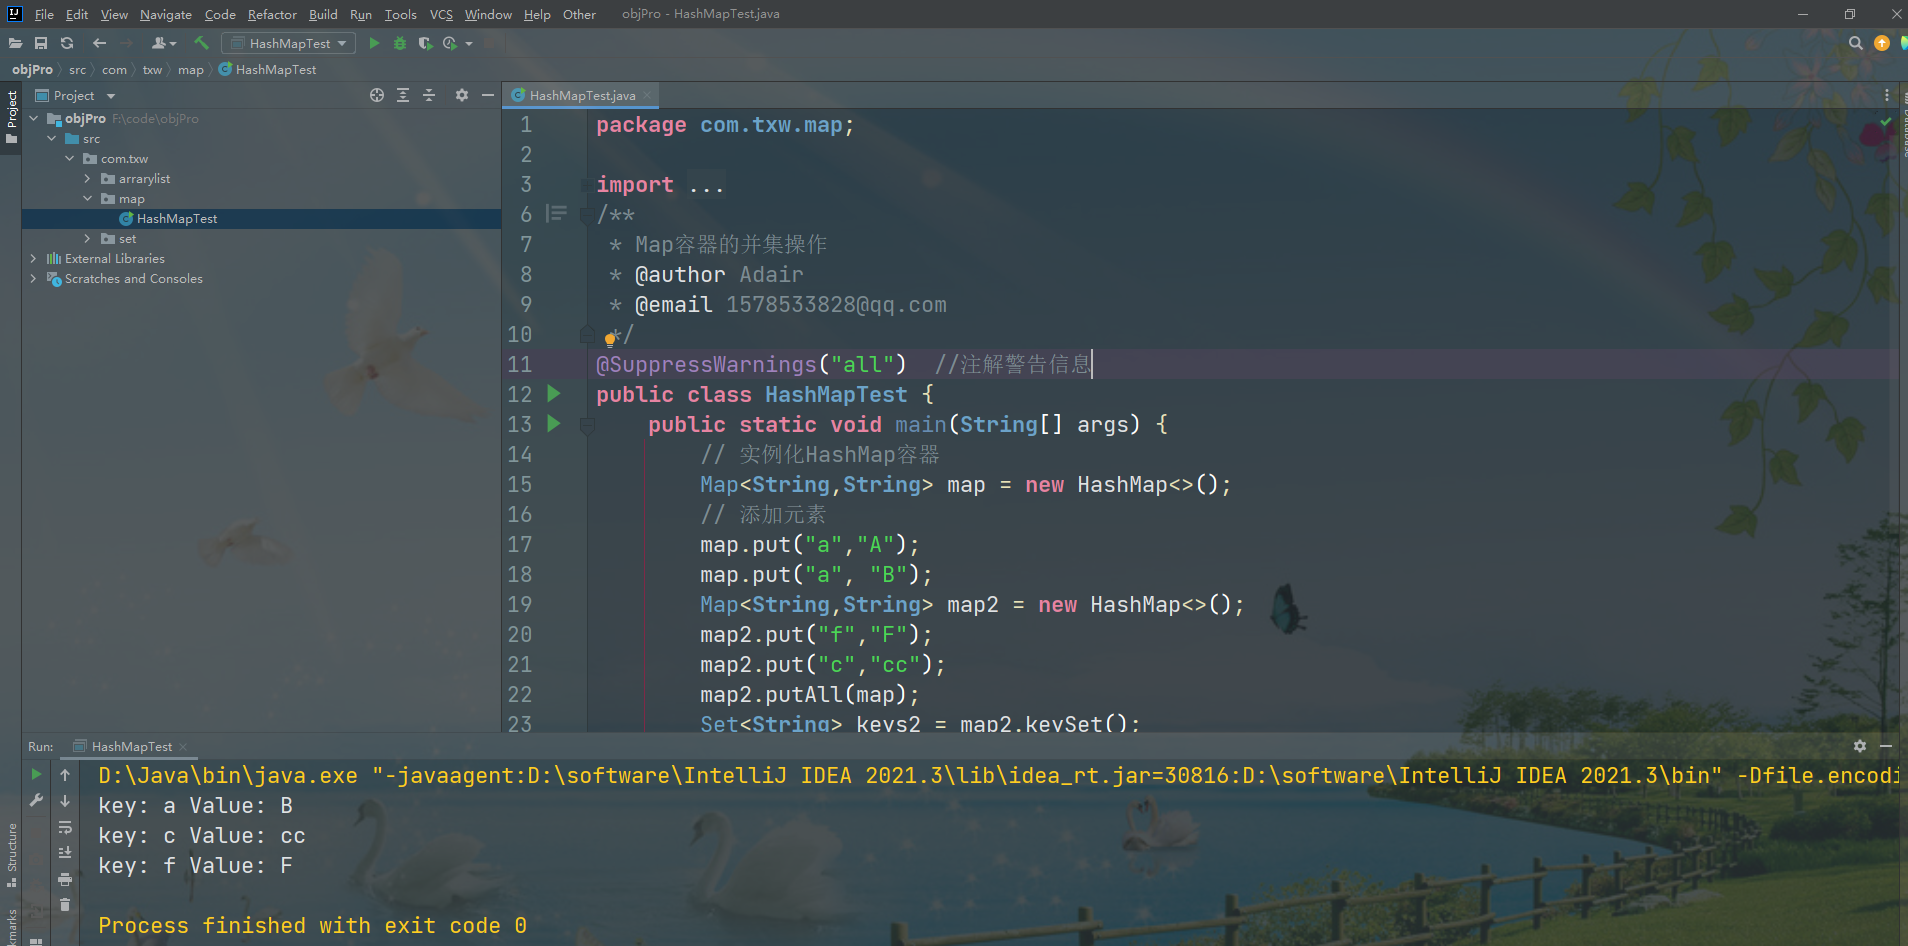
Task: Toggle the Project side tool window
Action: coord(11,117)
